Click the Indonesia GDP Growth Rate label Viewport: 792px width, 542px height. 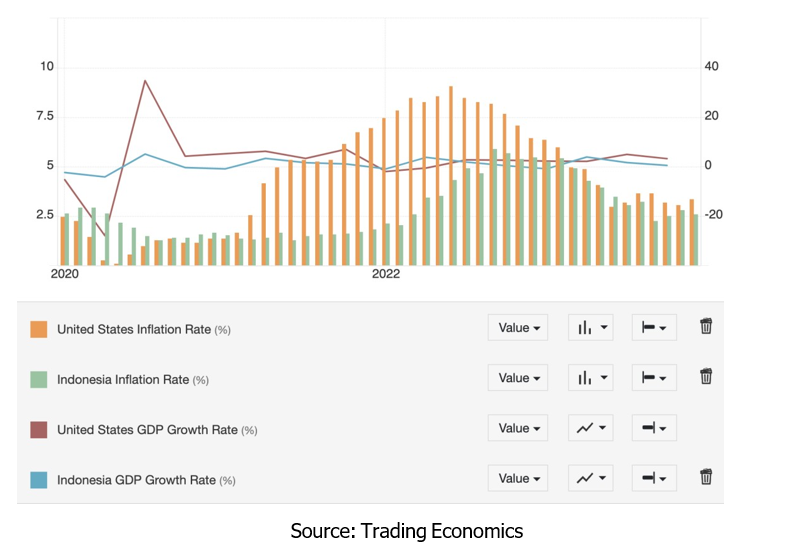click(133, 480)
